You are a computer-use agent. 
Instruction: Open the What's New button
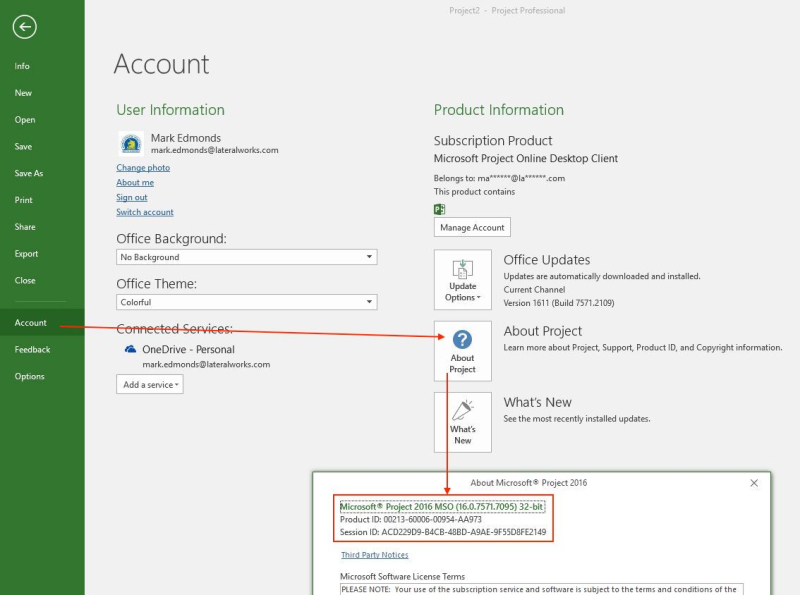click(463, 422)
